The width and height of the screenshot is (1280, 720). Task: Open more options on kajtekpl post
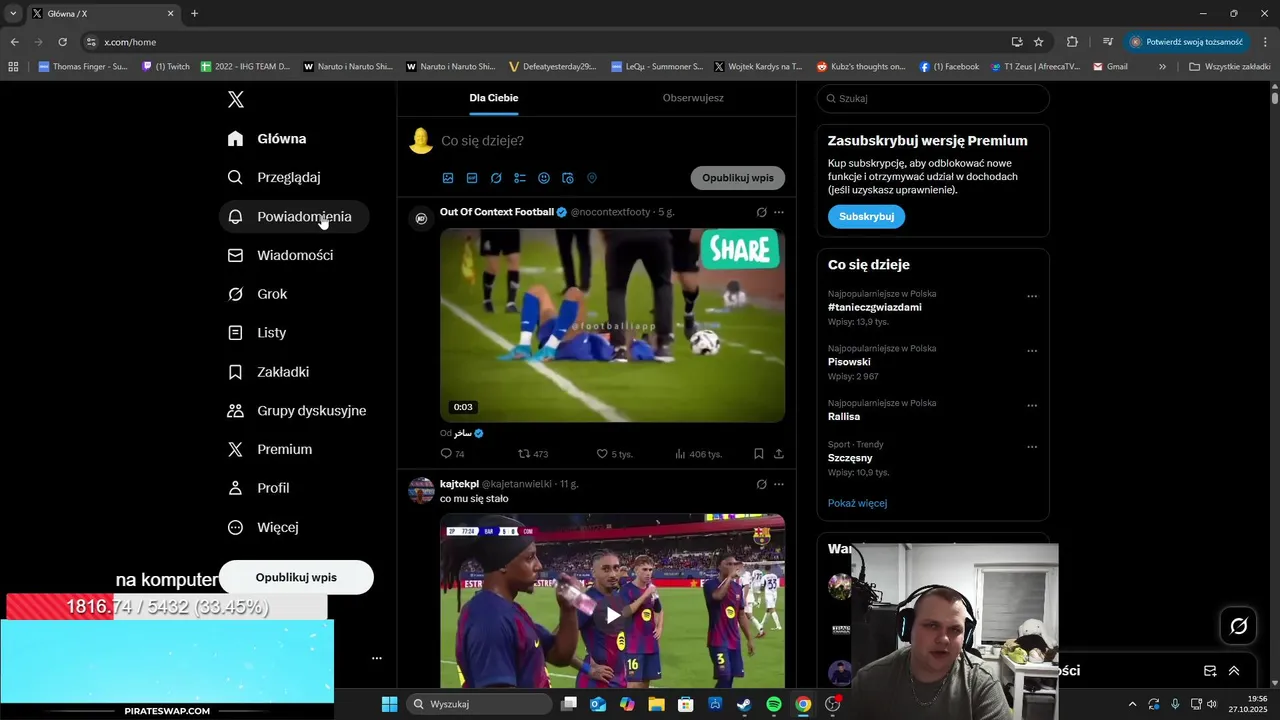pyautogui.click(x=779, y=484)
